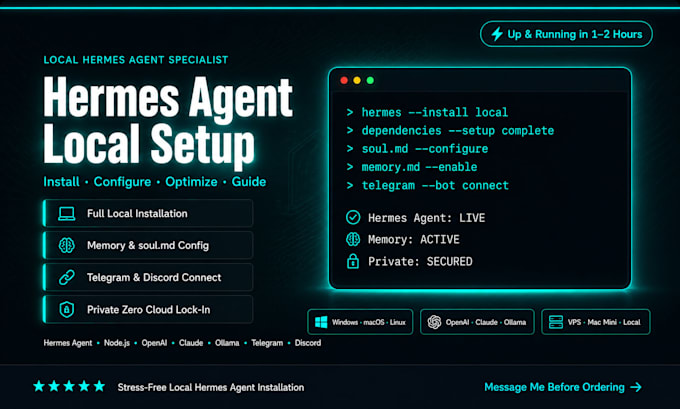The image size is (680, 409).
Task: Select the Telegram & Discord Connect card
Action: (x=148, y=278)
